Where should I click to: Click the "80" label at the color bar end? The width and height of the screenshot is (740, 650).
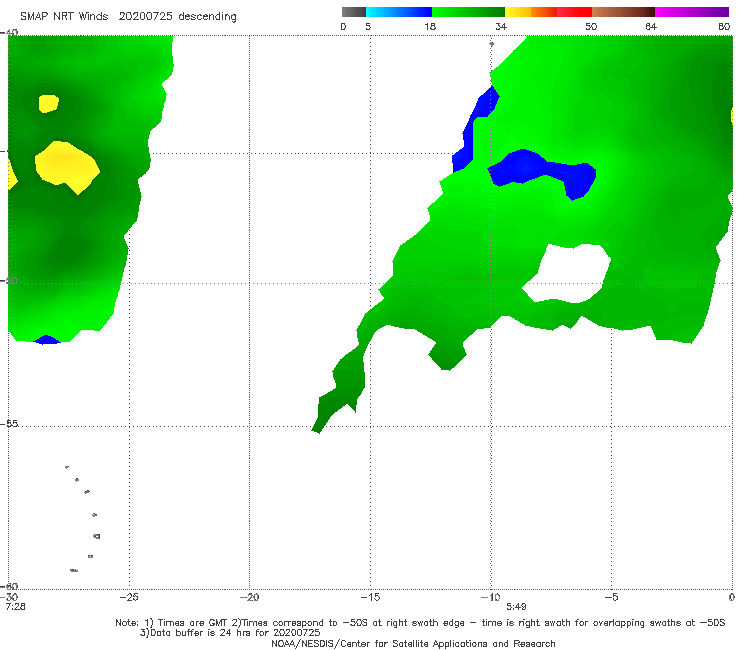point(724,26)
